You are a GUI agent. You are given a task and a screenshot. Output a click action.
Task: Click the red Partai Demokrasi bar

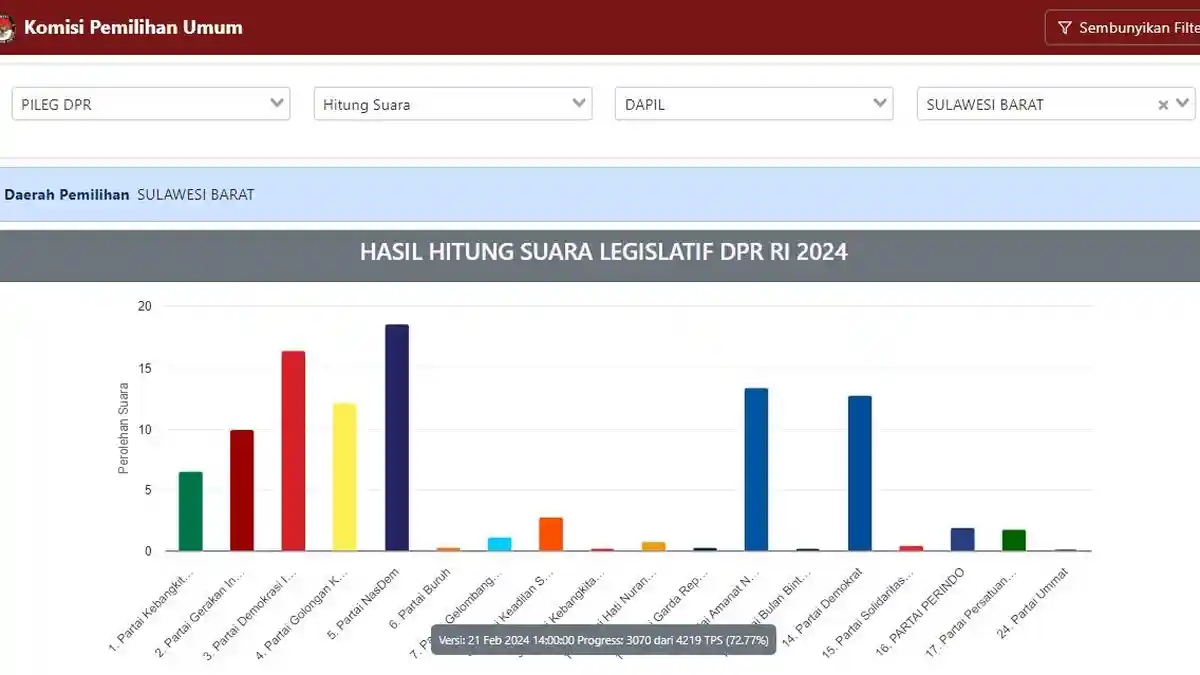(293, 451)
